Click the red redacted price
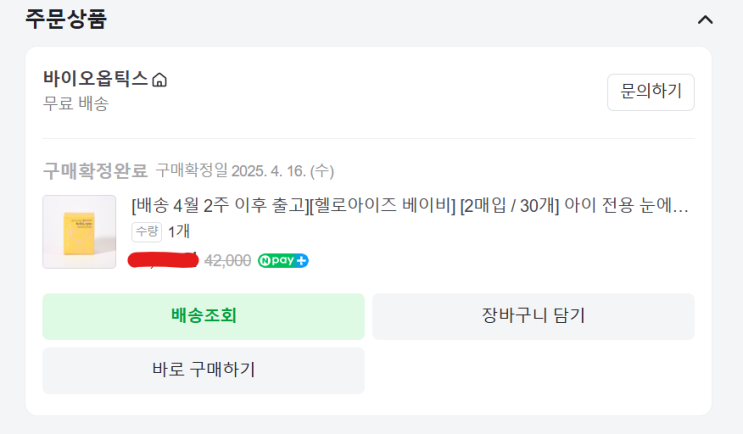743x434 pixels. click(163, 260)
